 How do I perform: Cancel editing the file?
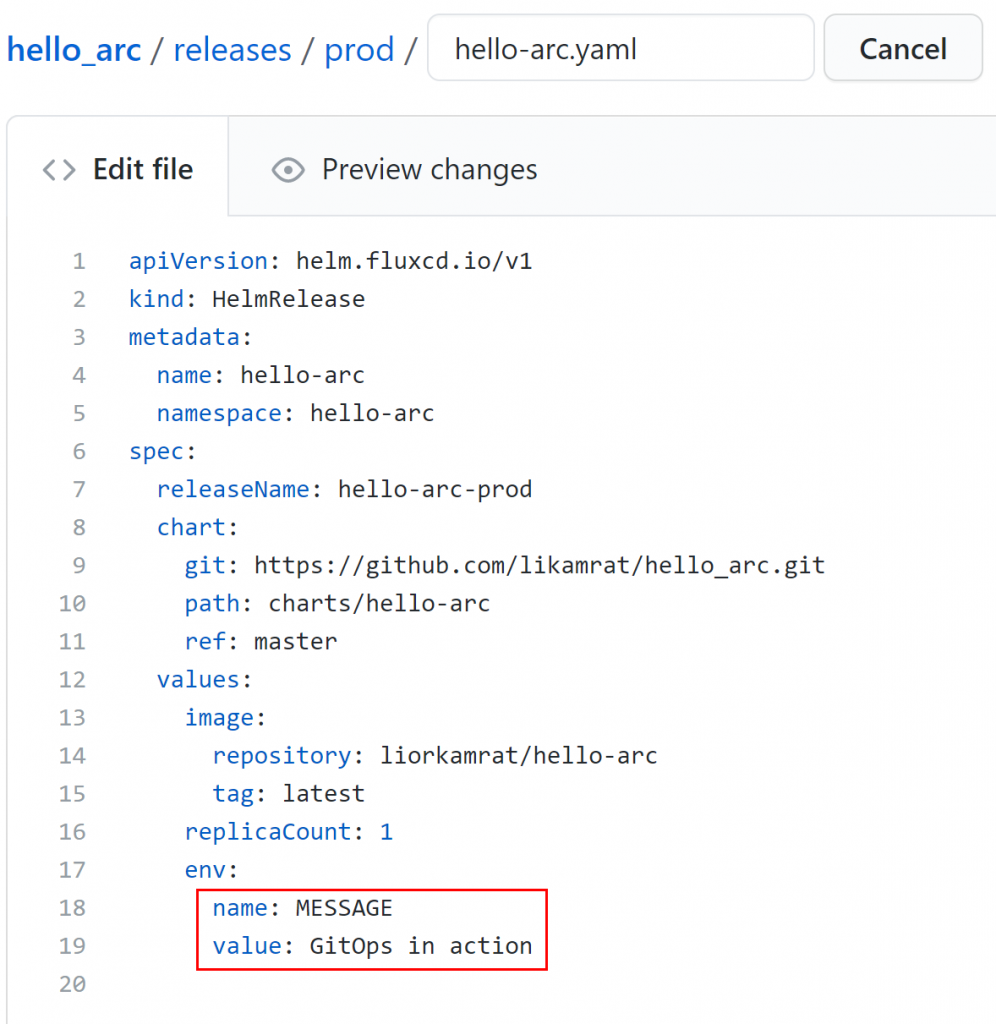(903, 49)
